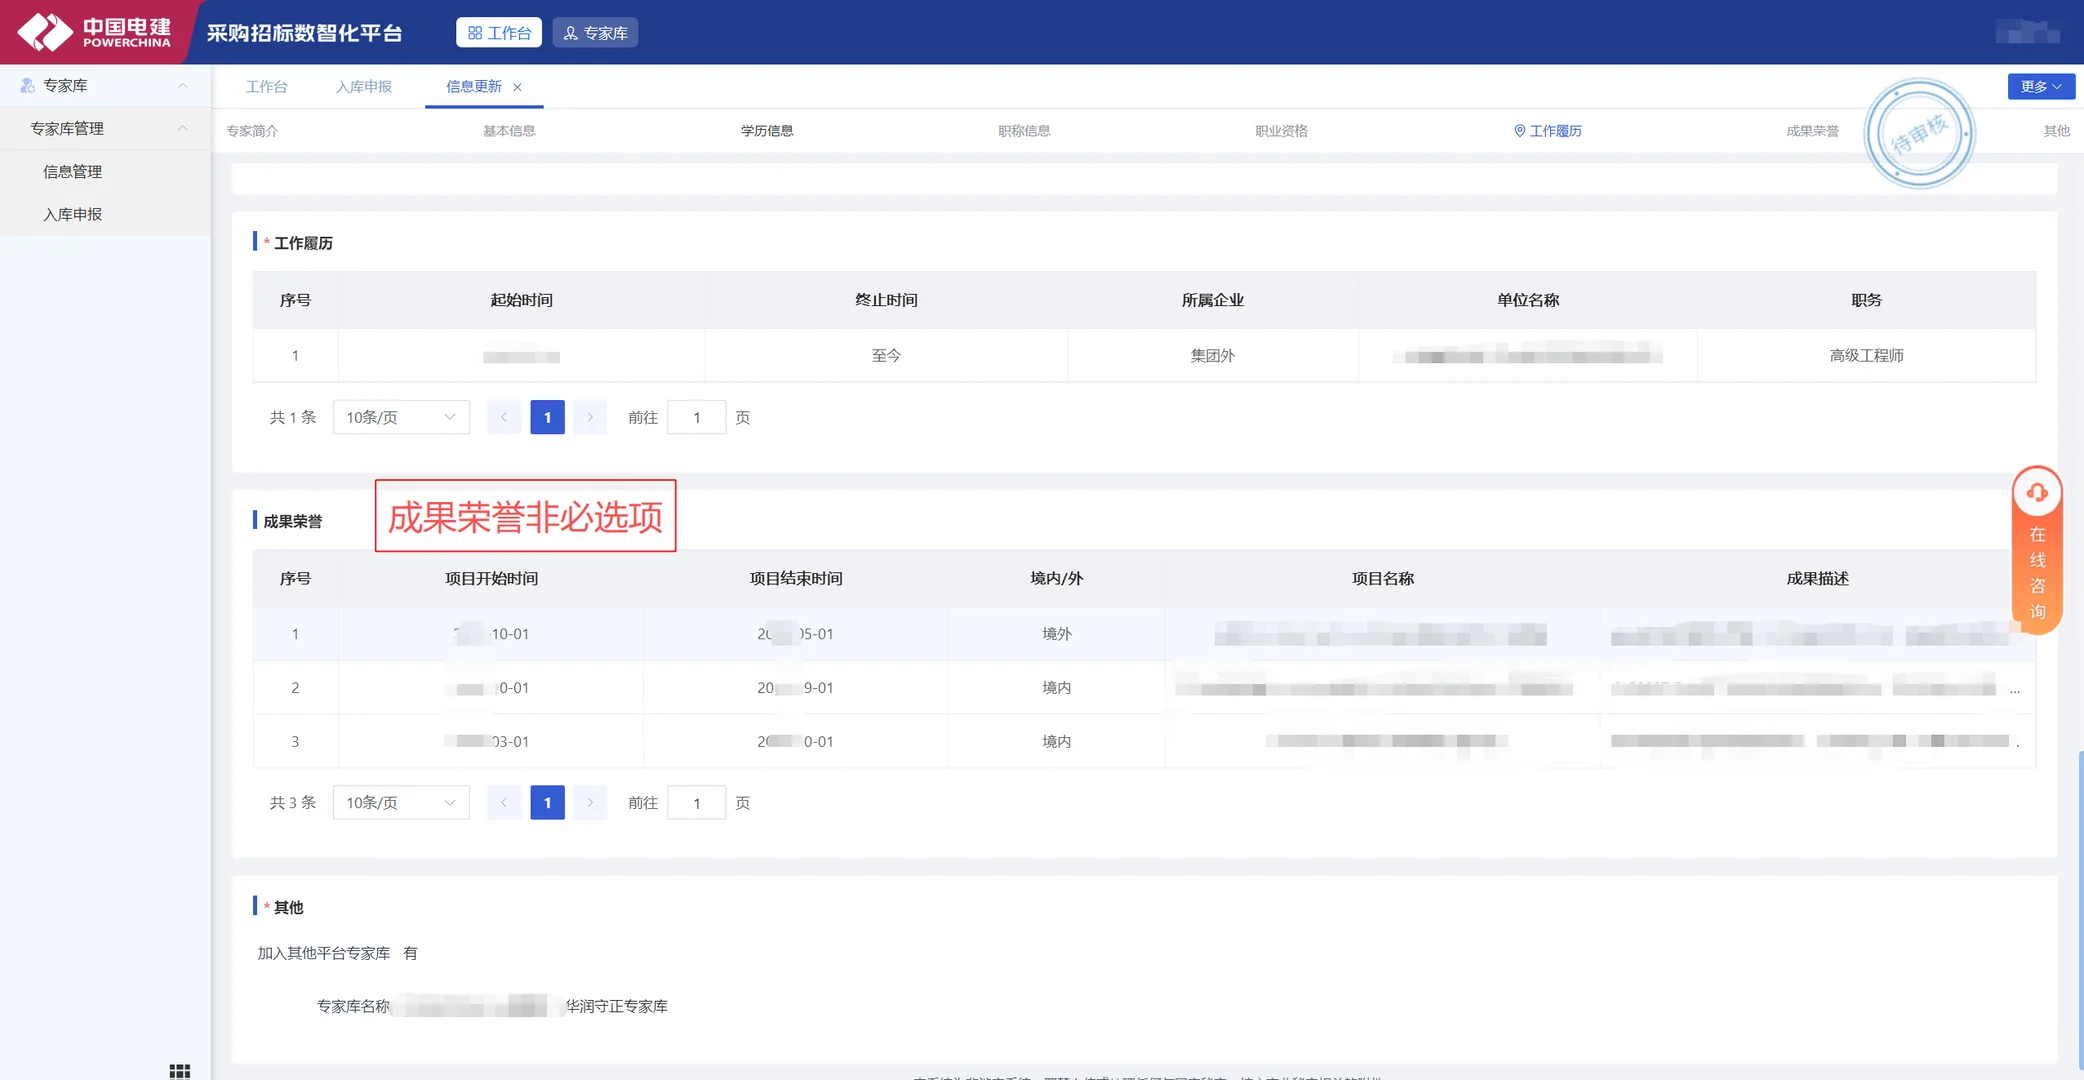The height and width of the screenshot is (1080, 2084).
Task: Open the 10条/页 dropdown under 工作履历
Action: [400, 417]
